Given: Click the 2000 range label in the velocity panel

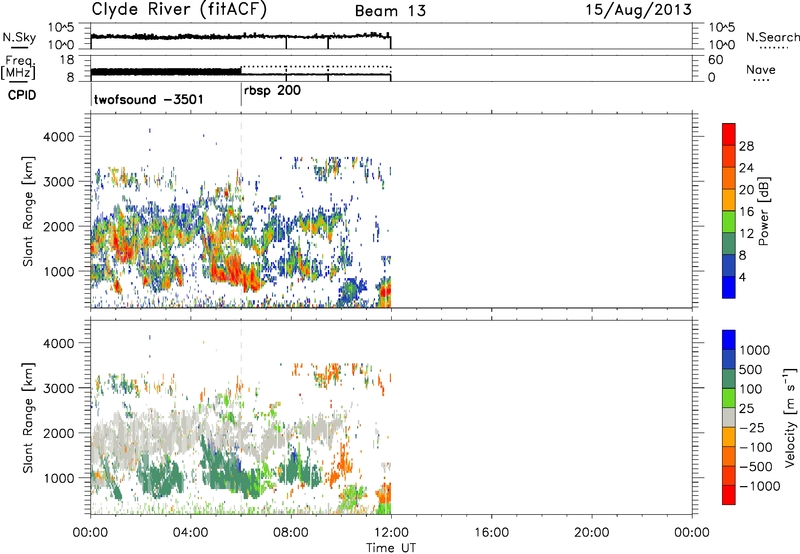Looking at the screenshot, I should pyautogui.click(x=58, y=433).
